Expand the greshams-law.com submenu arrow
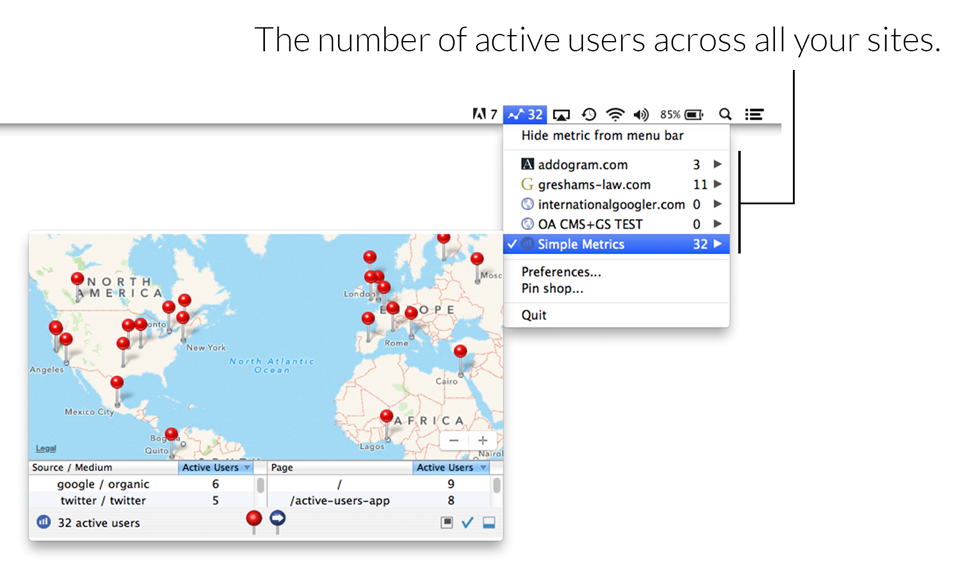This screenshot has width=960, height=576. coord(718,184)
